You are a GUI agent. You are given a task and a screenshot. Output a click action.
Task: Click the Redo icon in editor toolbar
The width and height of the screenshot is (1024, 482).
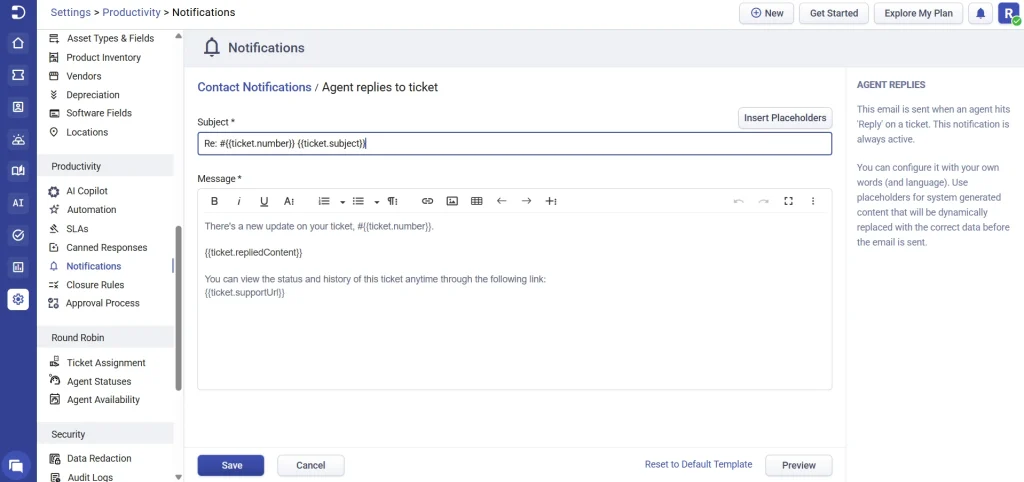tap(763, 201)
